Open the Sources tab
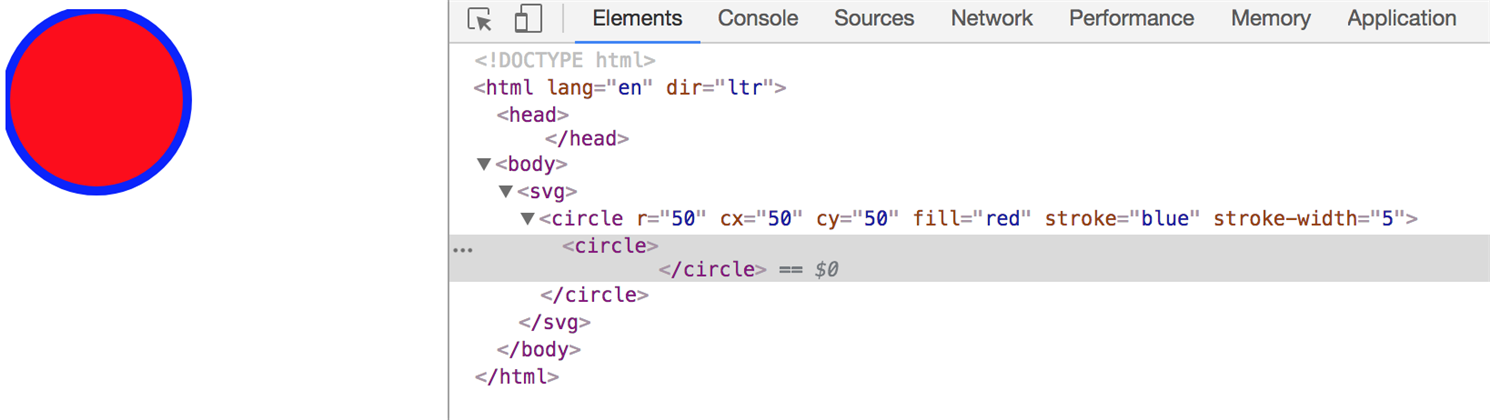Viewport: 1490px width, 420px height. point(874,19)
